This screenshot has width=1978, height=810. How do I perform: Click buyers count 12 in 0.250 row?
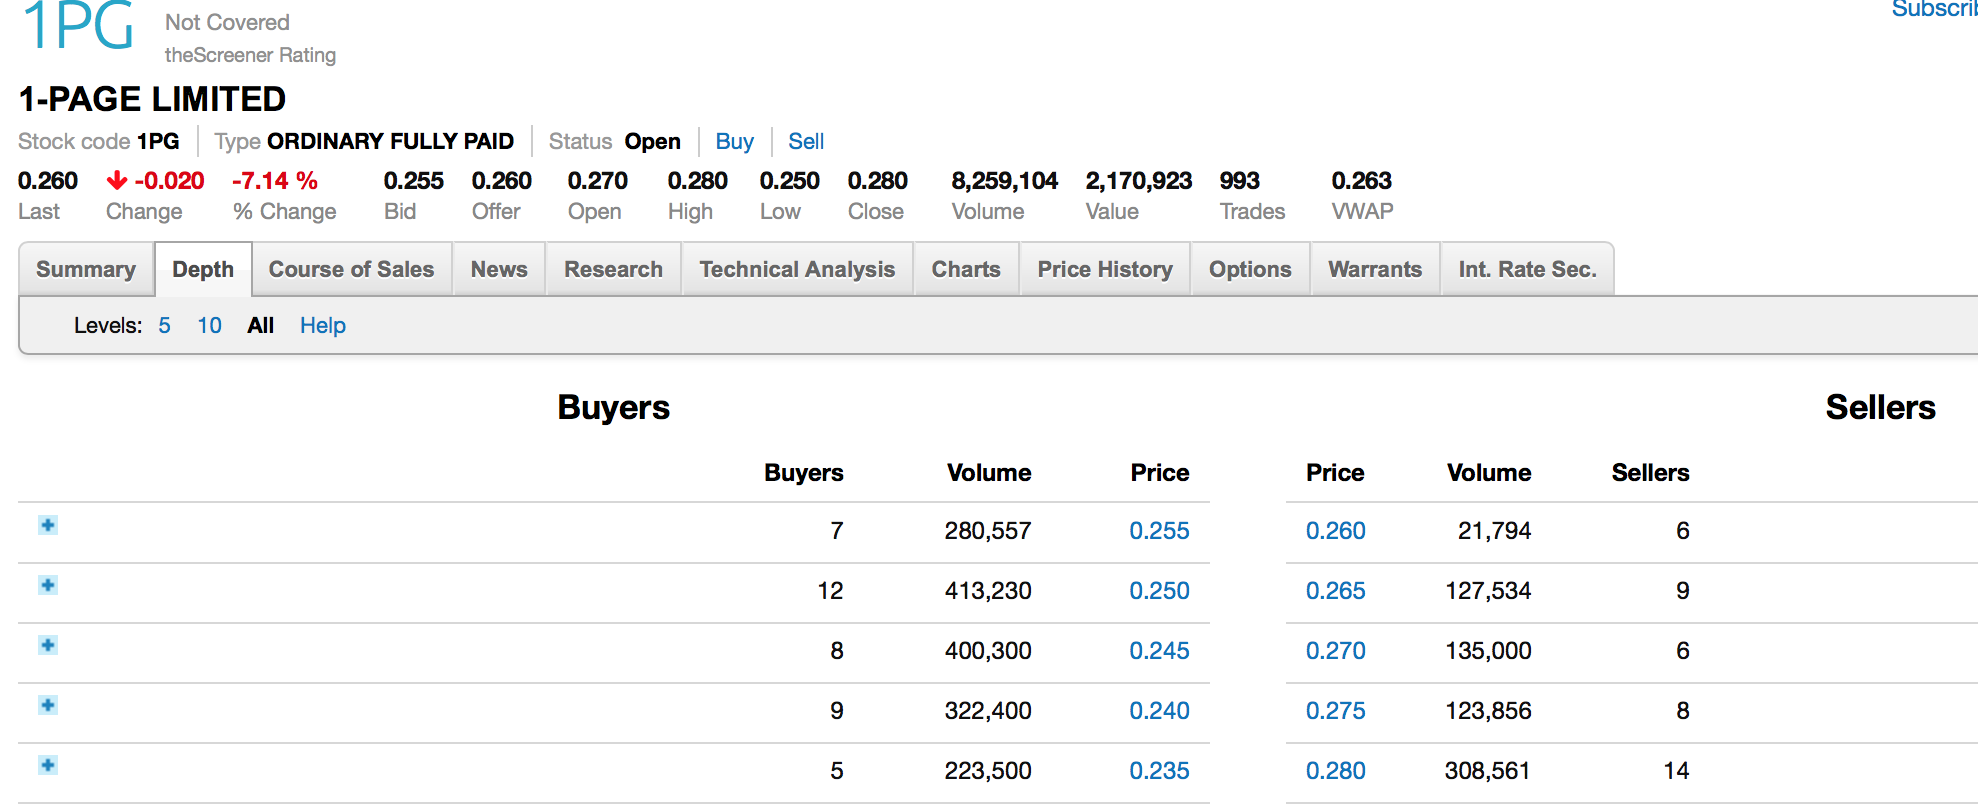pos(830,591)
